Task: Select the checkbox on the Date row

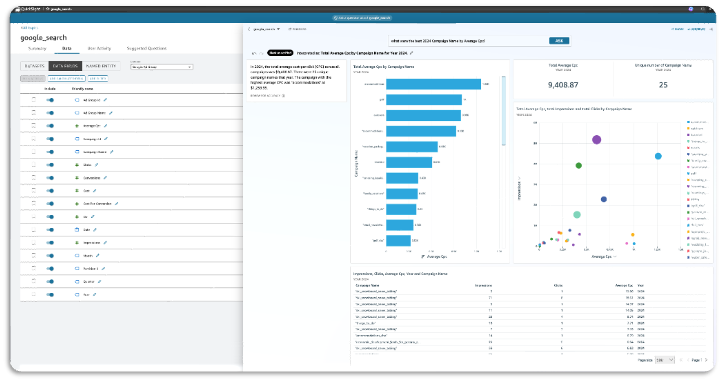Action: pyautogui.click(x=34, y=230)
